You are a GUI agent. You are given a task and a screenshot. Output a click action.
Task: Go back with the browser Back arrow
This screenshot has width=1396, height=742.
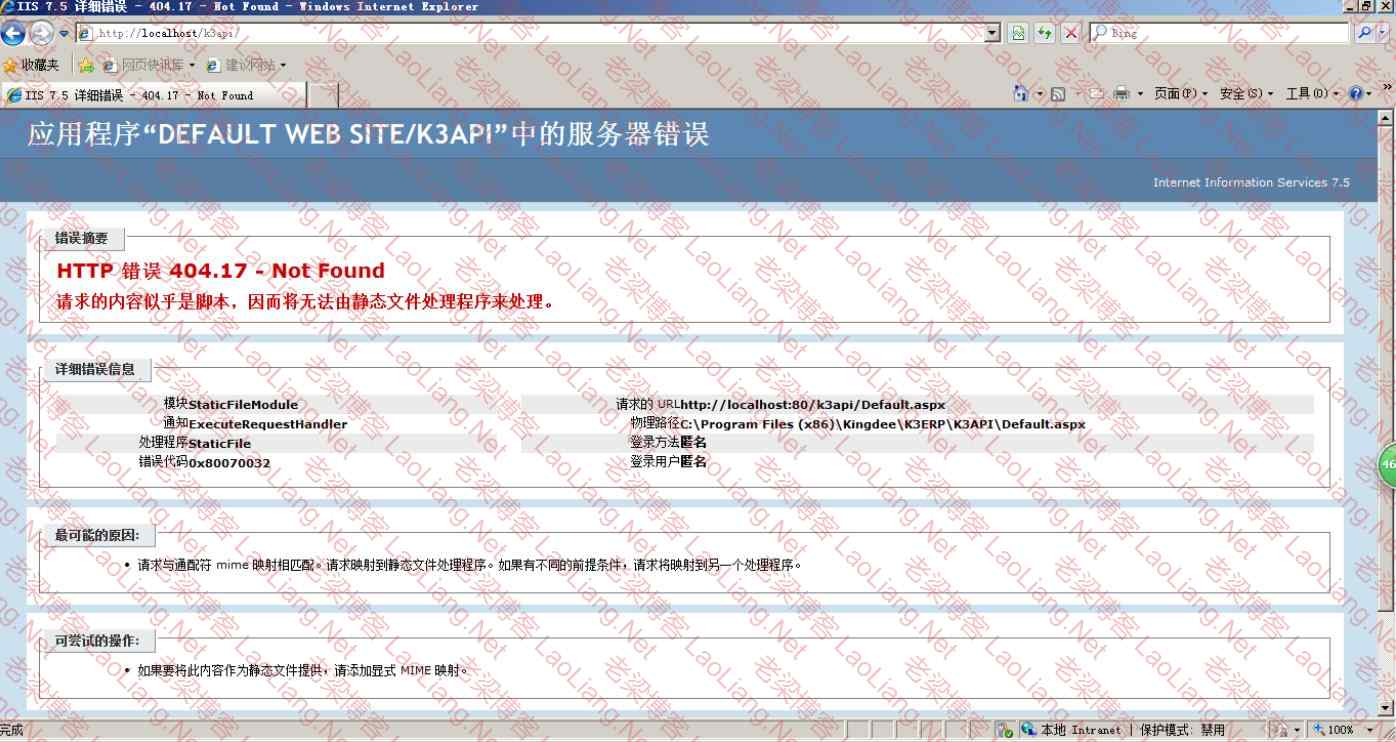coord(13,33)
